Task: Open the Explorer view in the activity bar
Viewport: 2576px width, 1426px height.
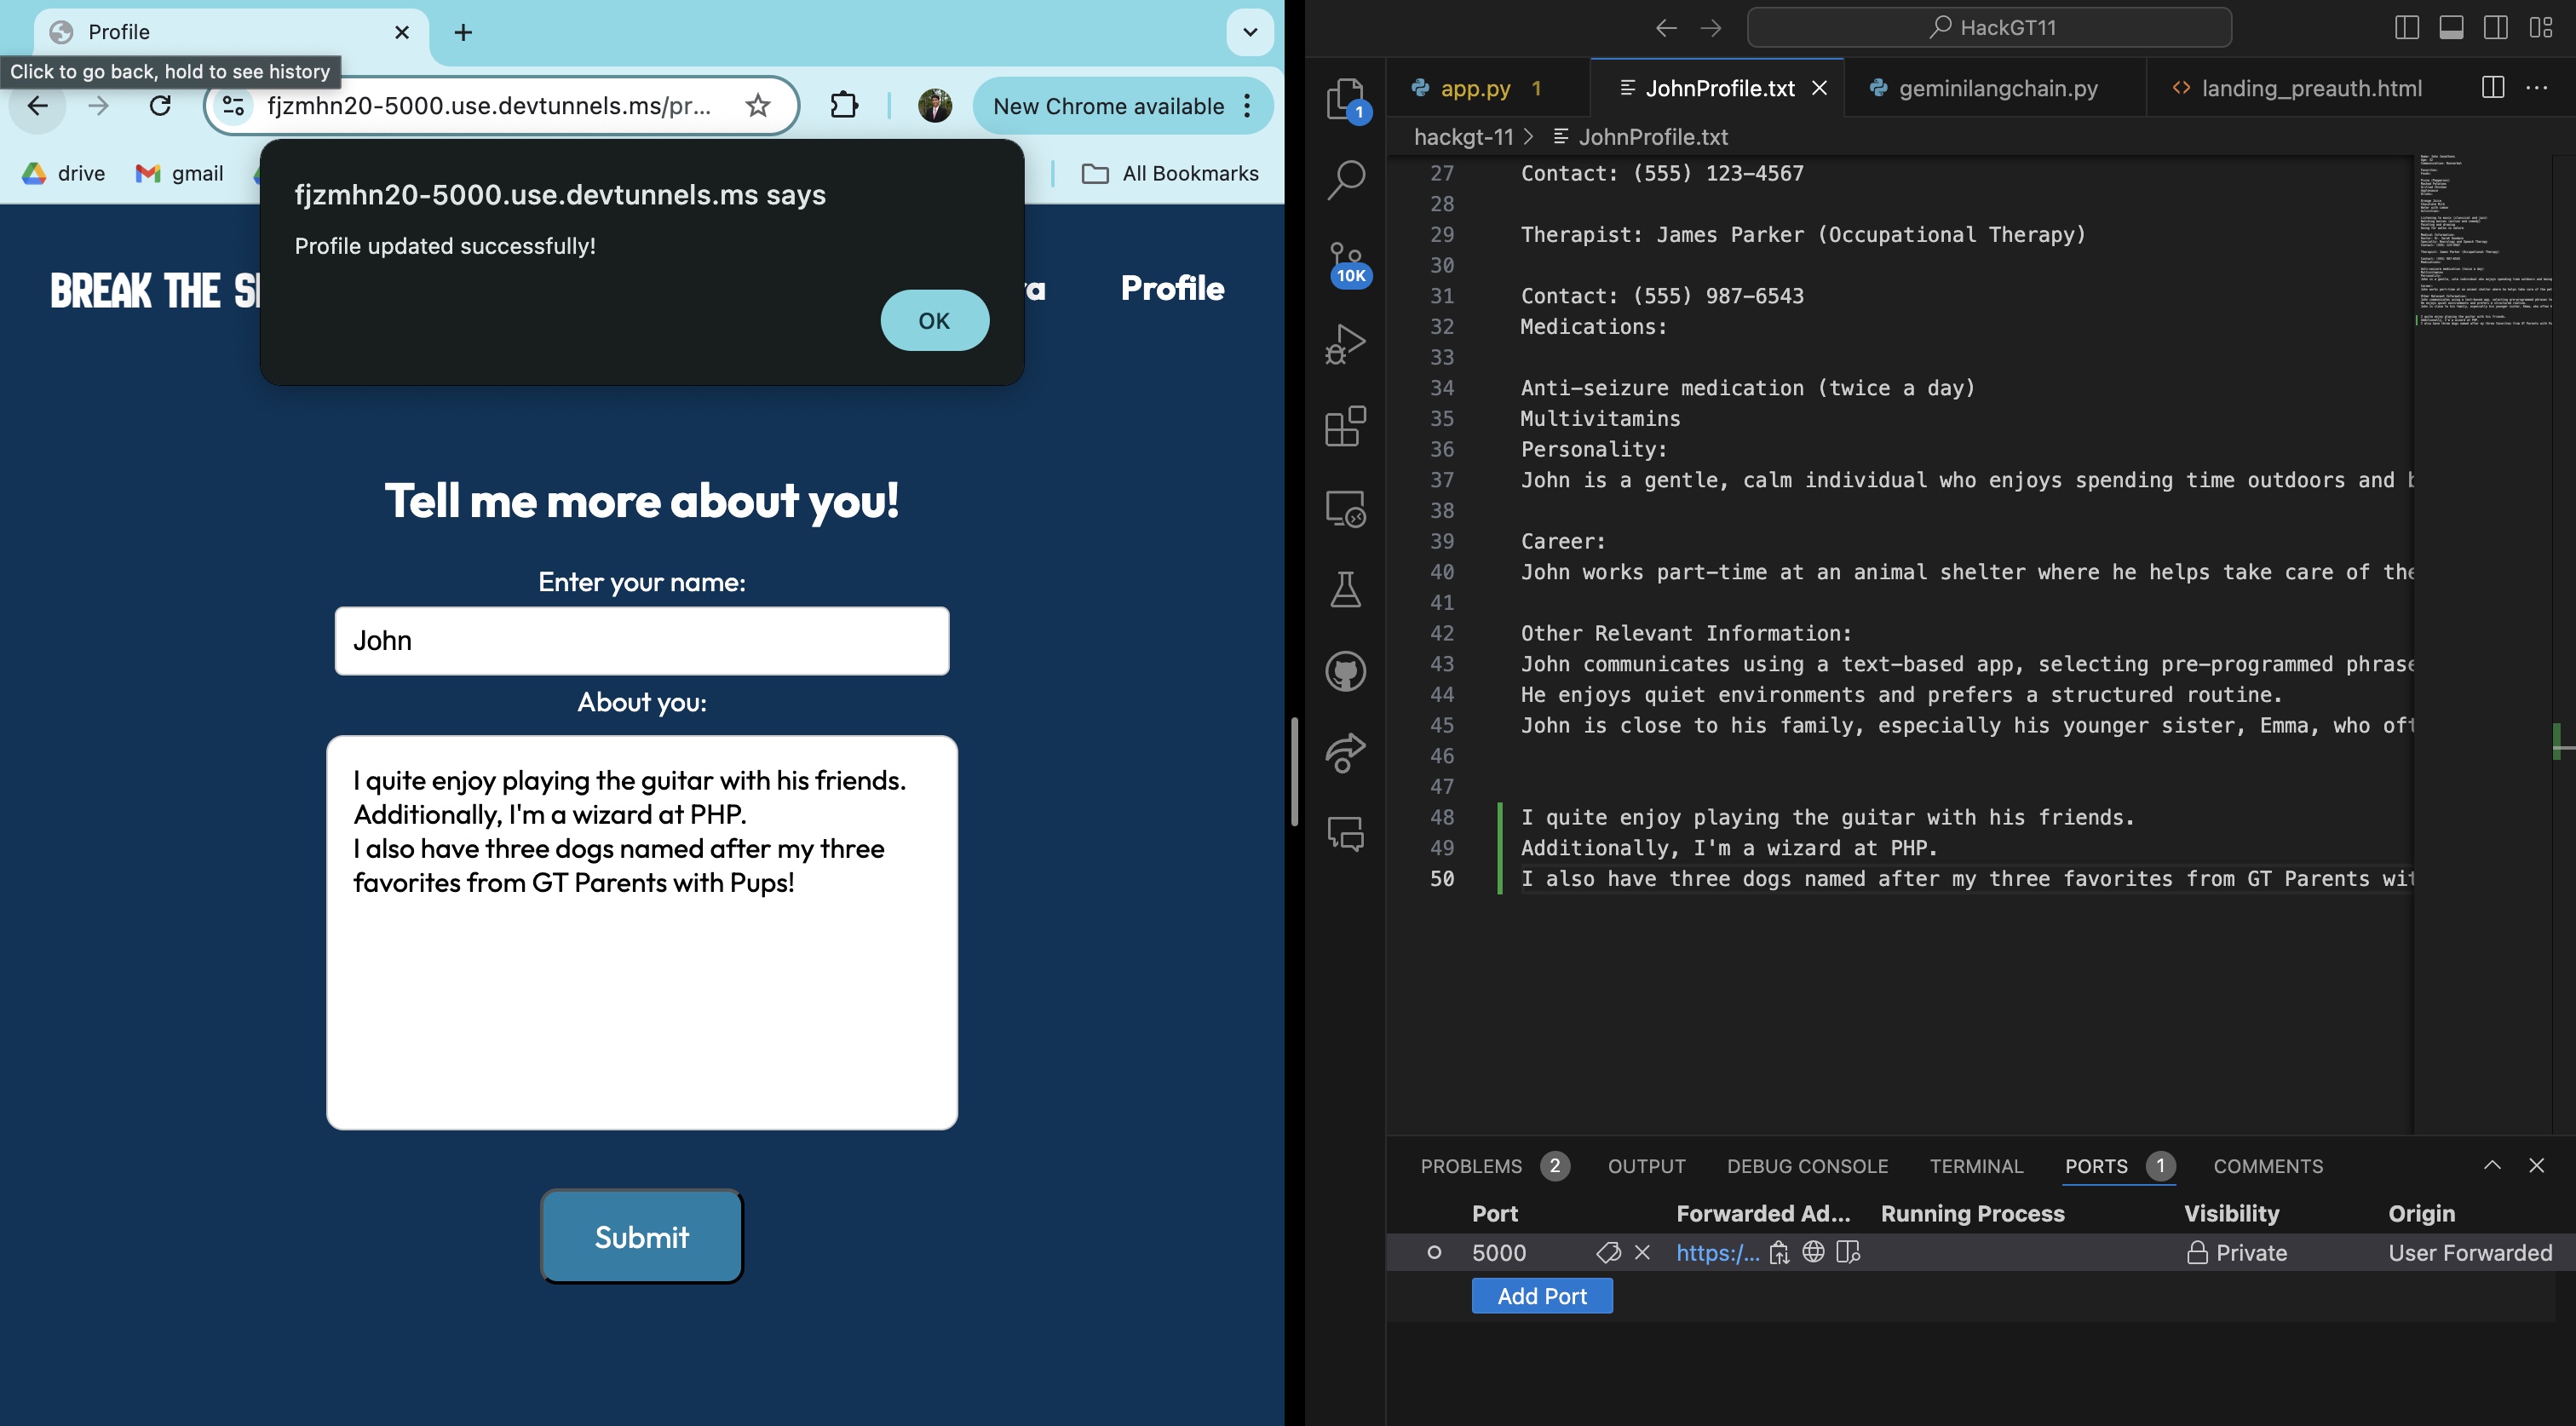Action: pos(1346,98)
